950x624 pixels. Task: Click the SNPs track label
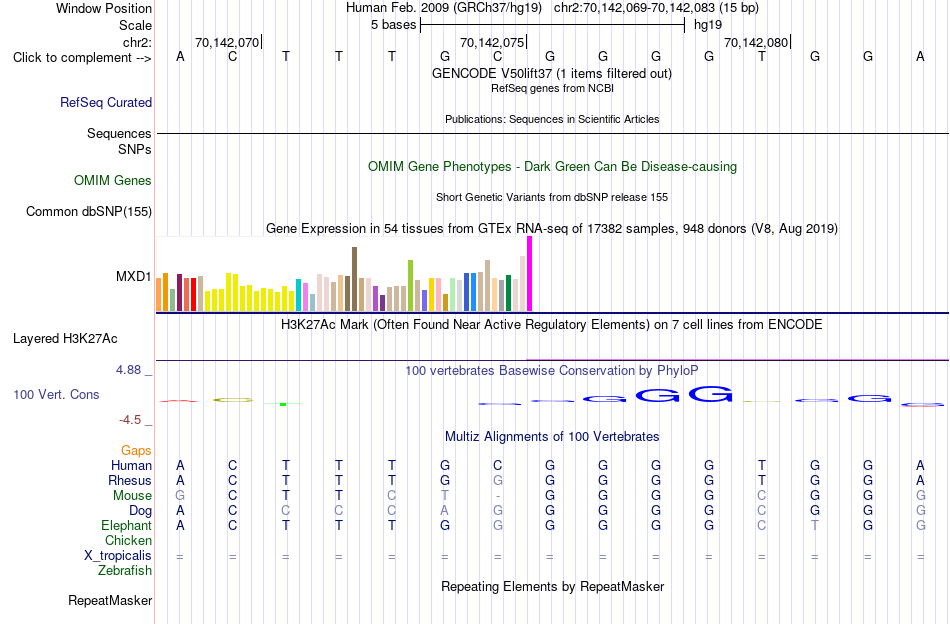tap(135, 149)
